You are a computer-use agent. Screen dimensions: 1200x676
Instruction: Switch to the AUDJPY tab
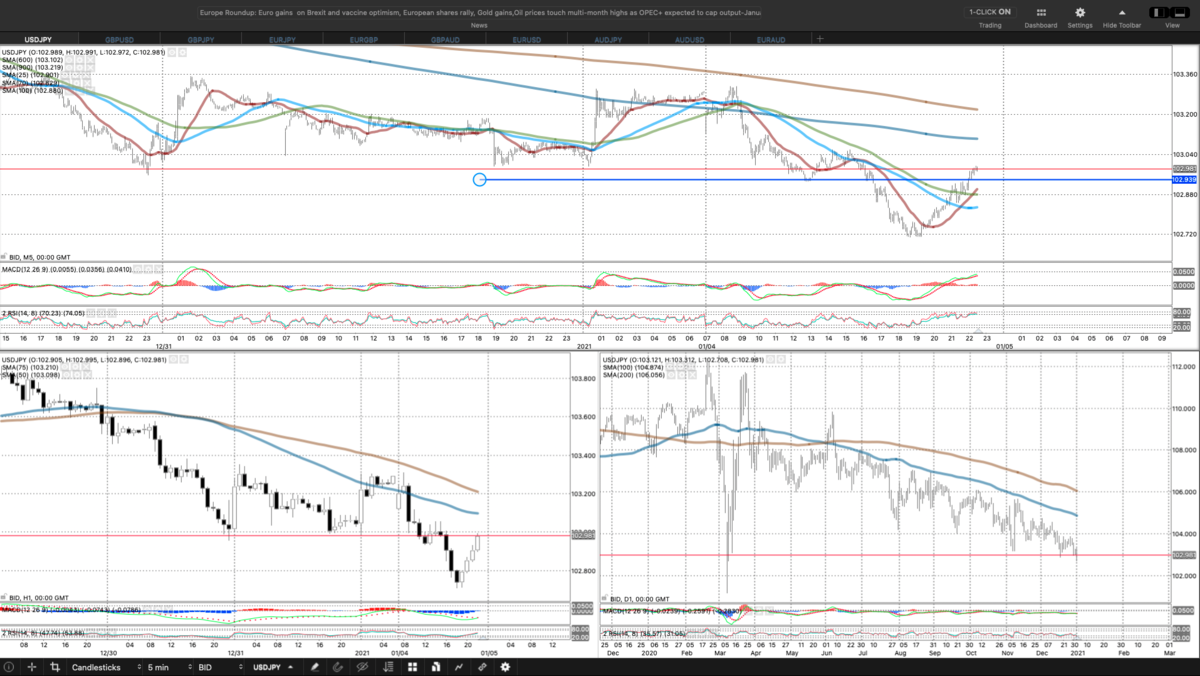tap(608, 38)
